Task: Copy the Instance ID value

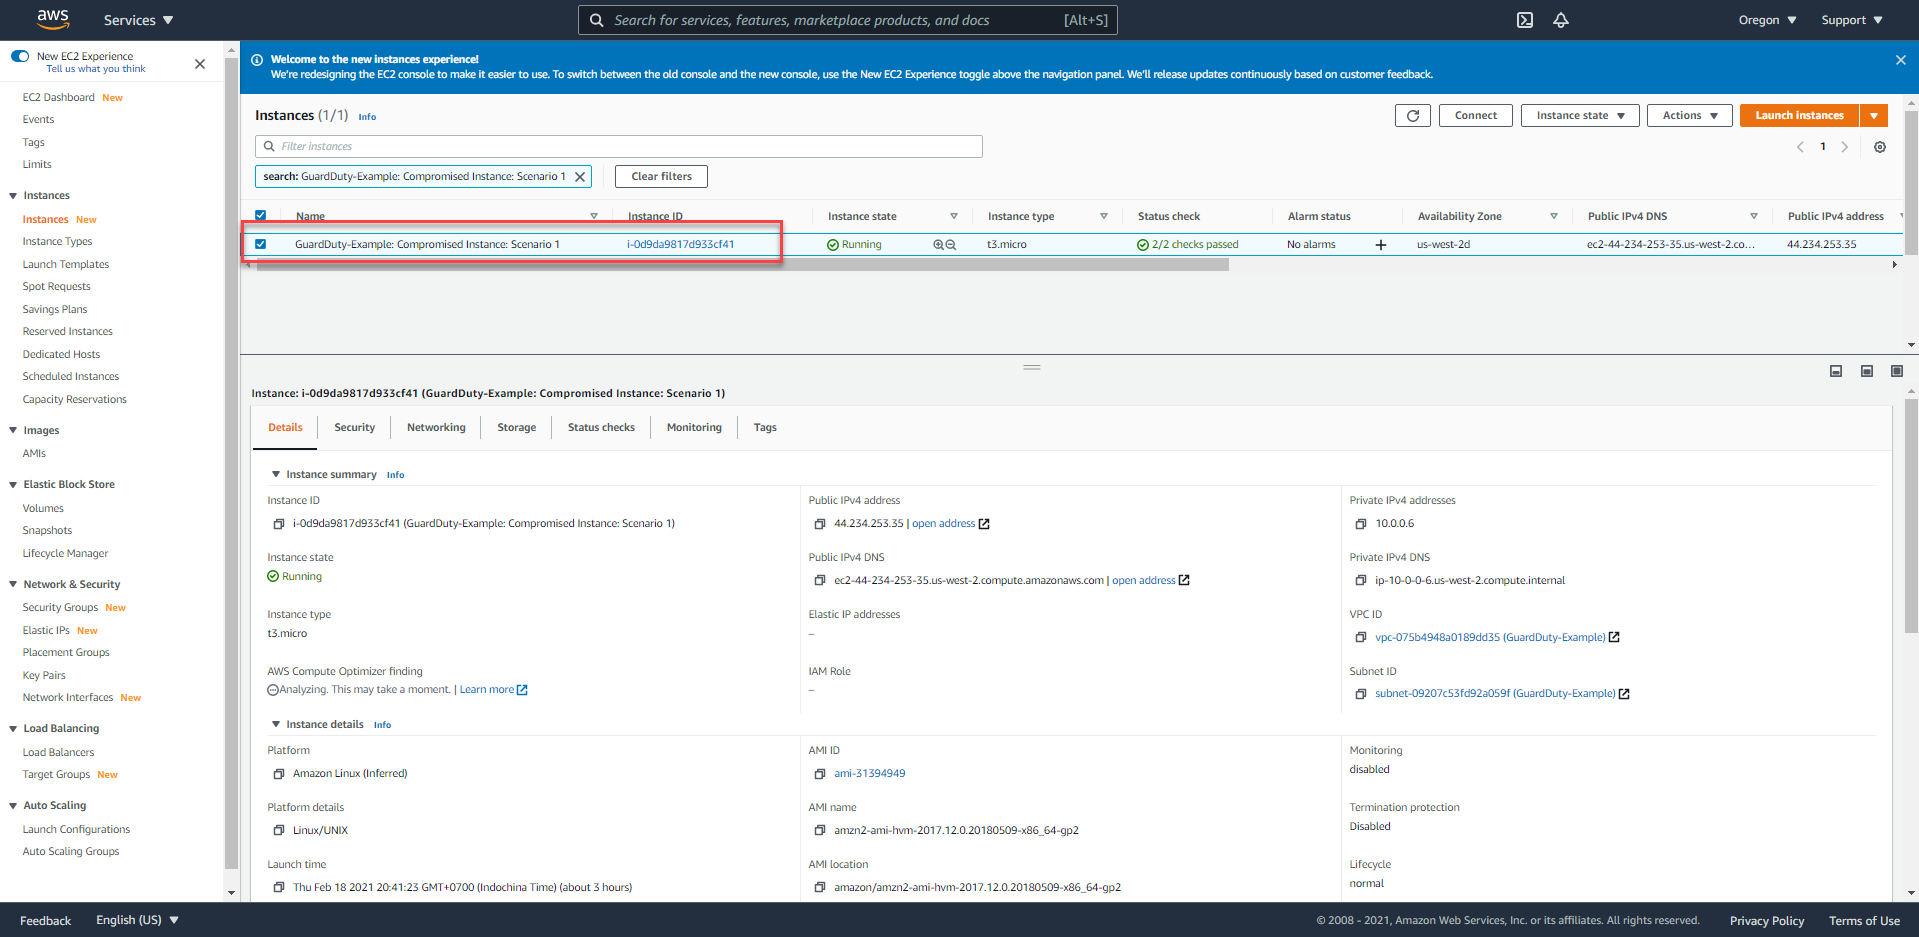Action: tap(279, 524)
